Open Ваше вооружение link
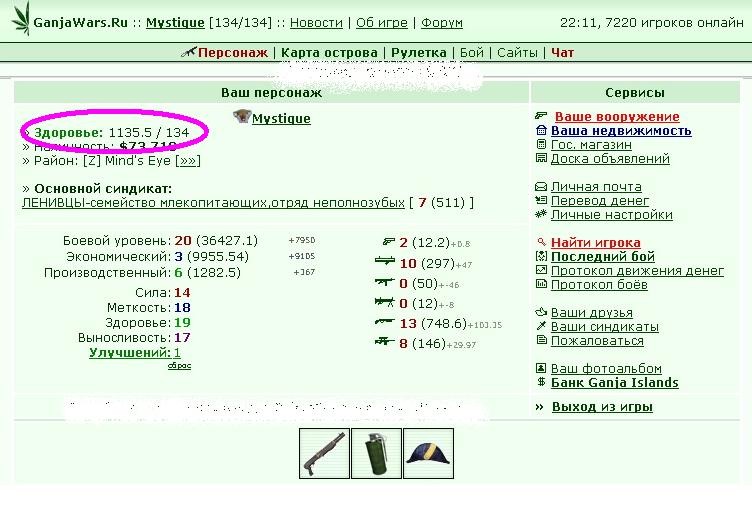 coord(617,116)
